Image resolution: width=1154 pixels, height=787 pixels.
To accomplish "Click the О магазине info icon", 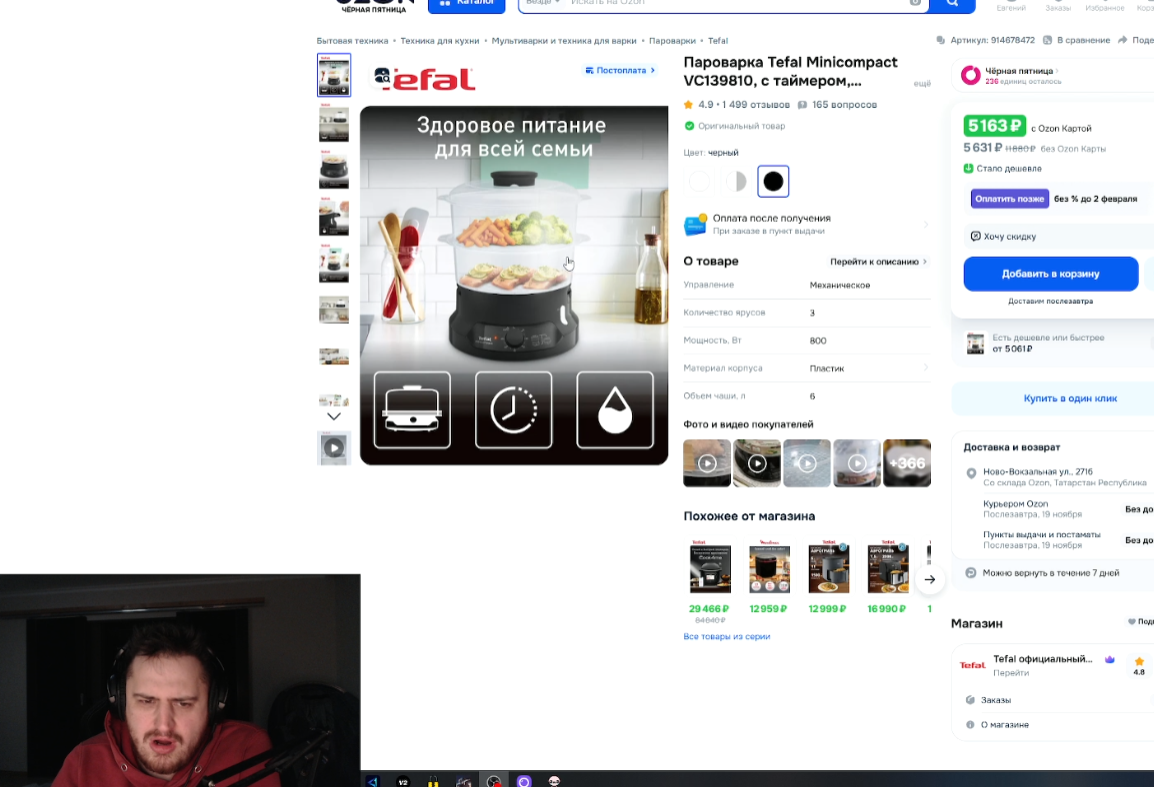I will (970, 724).
